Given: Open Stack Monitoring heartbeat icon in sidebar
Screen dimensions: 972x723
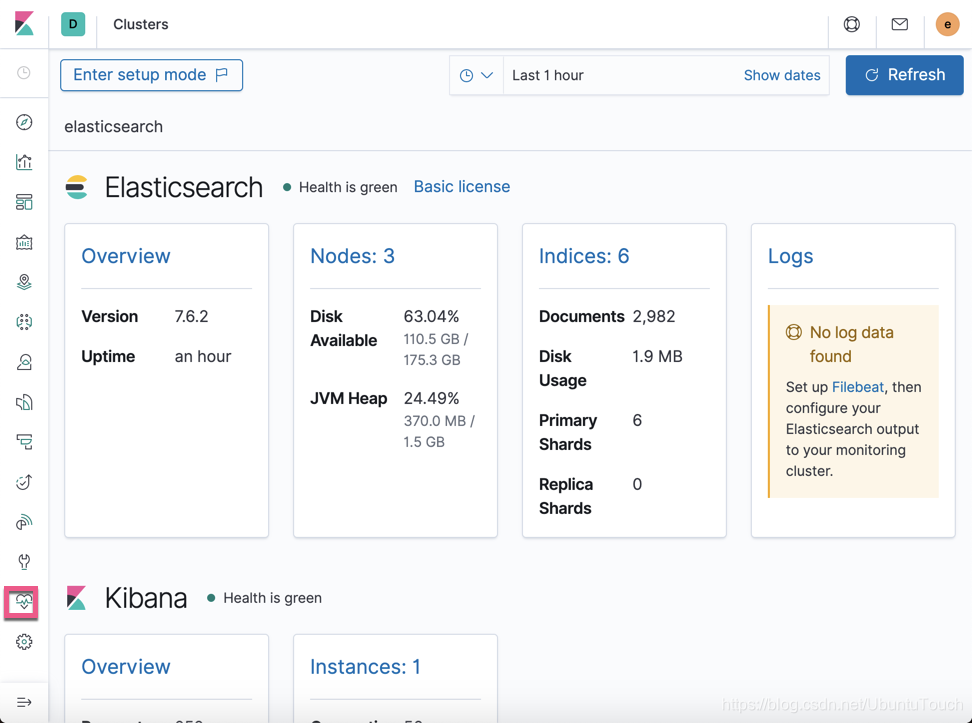Looking at the screenshot, I should pos(24,601).
